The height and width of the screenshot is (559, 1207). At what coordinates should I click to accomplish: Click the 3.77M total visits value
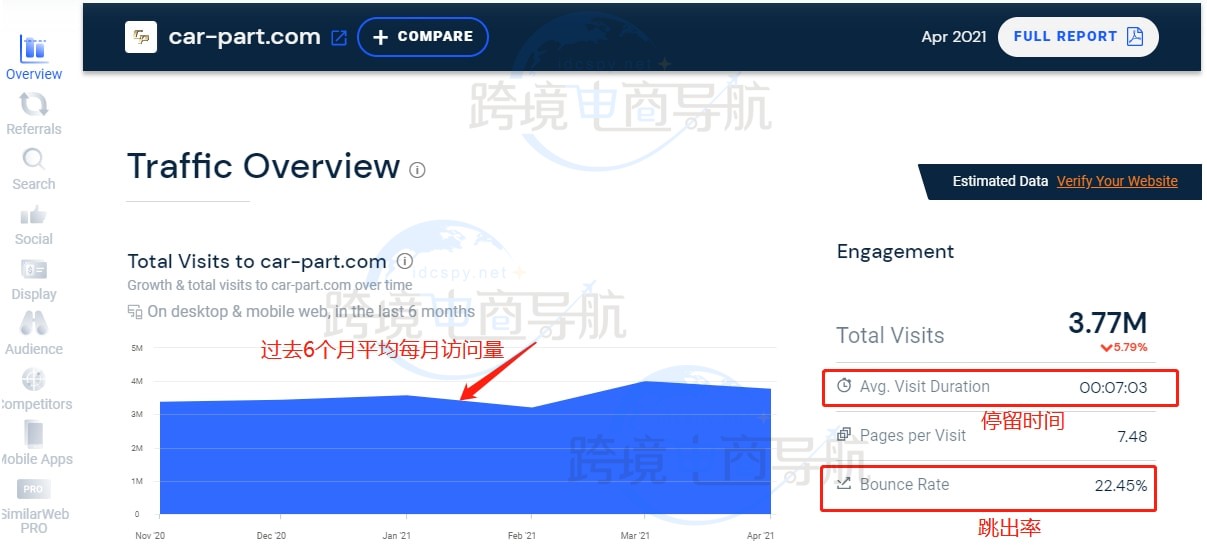click(x=1107, y=323)
